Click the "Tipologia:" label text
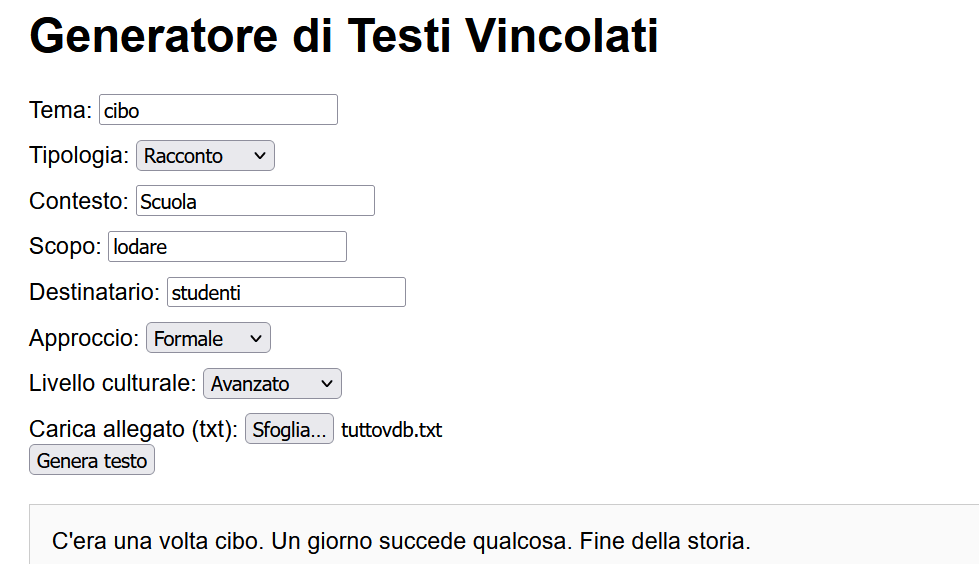979x564 pixels. [79, 156]
